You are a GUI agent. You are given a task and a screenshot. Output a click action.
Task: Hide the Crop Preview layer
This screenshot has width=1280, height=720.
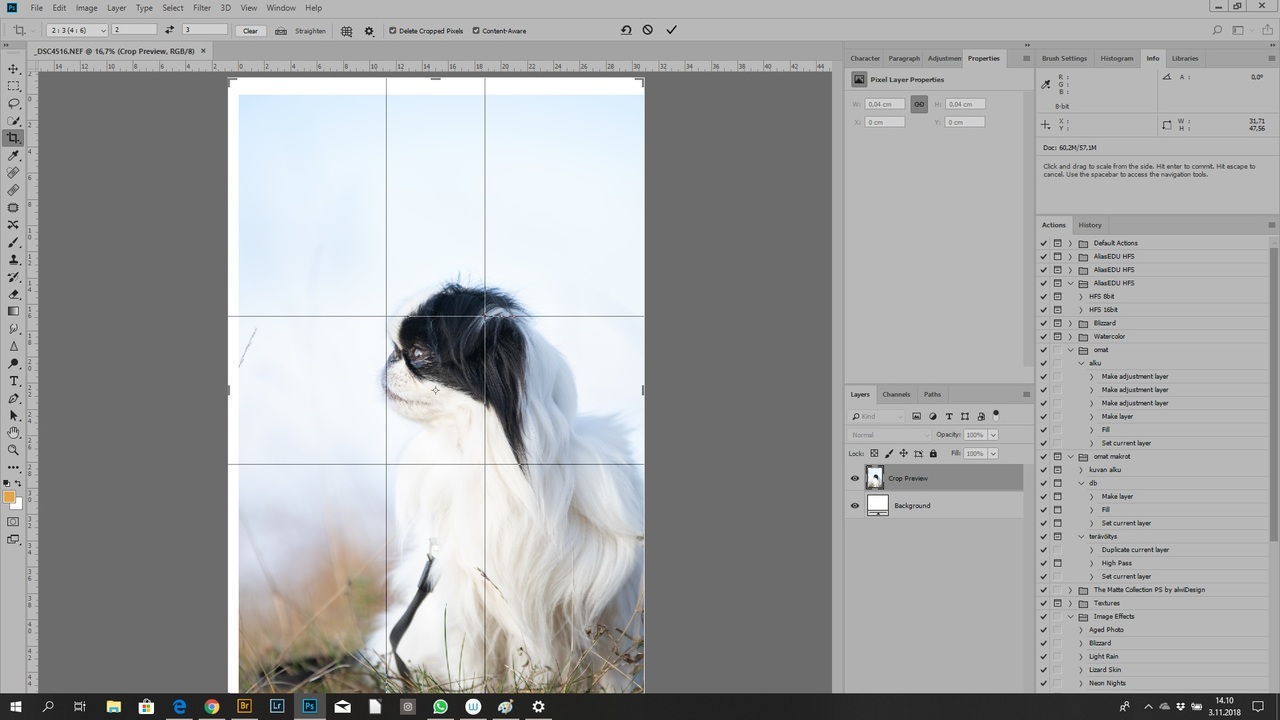tap(854, 478)
